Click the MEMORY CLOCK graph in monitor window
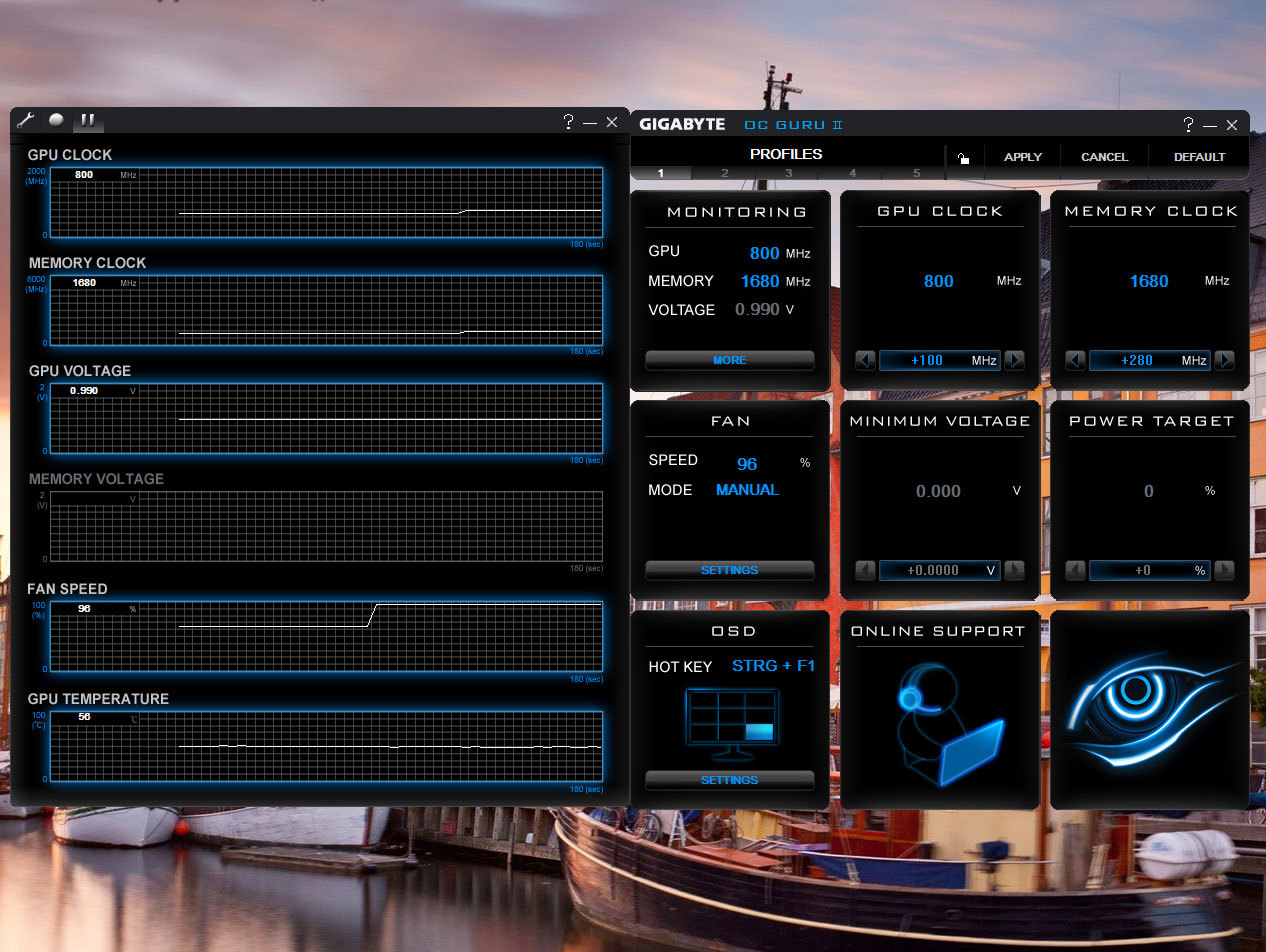Screen dimensions: 1266x952 click(326, 310)
